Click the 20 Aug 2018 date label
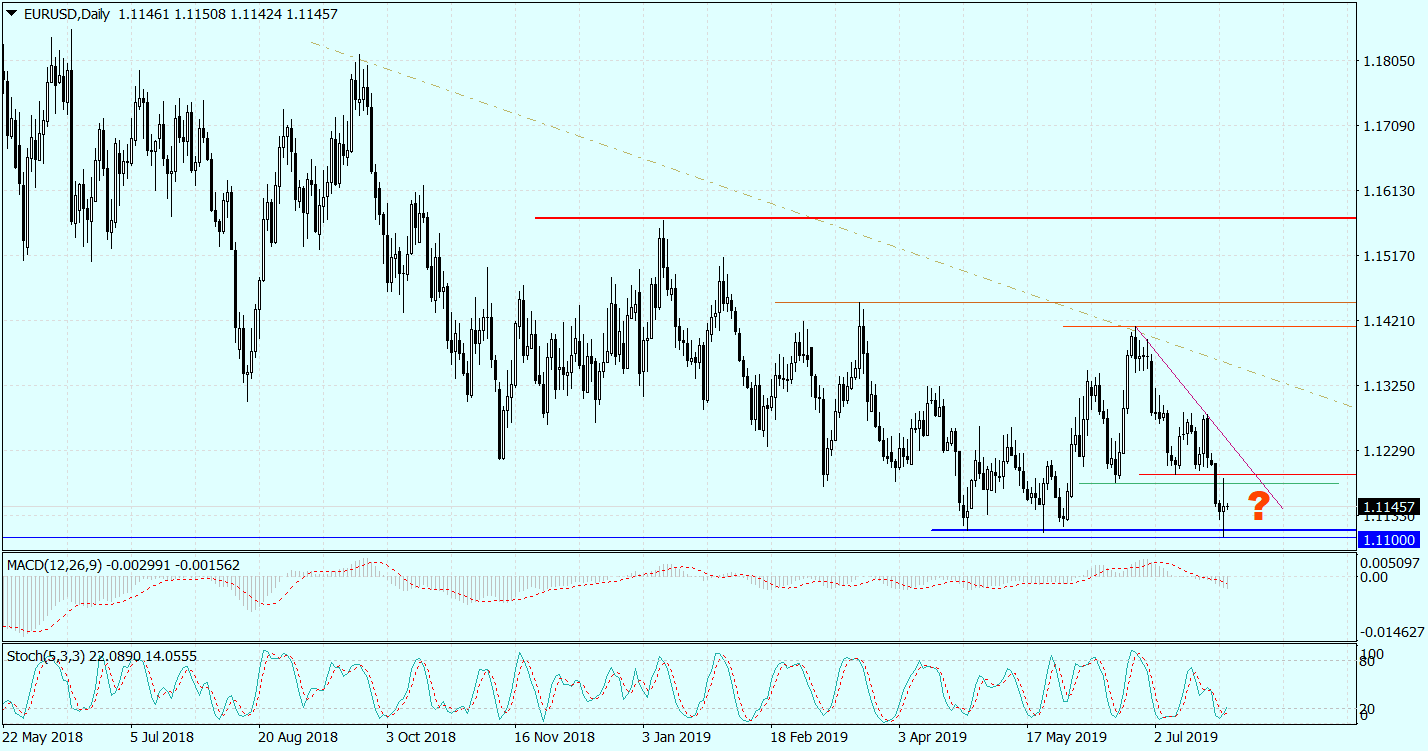This screenshot has height=751, width=1428. tap(298, 737)
